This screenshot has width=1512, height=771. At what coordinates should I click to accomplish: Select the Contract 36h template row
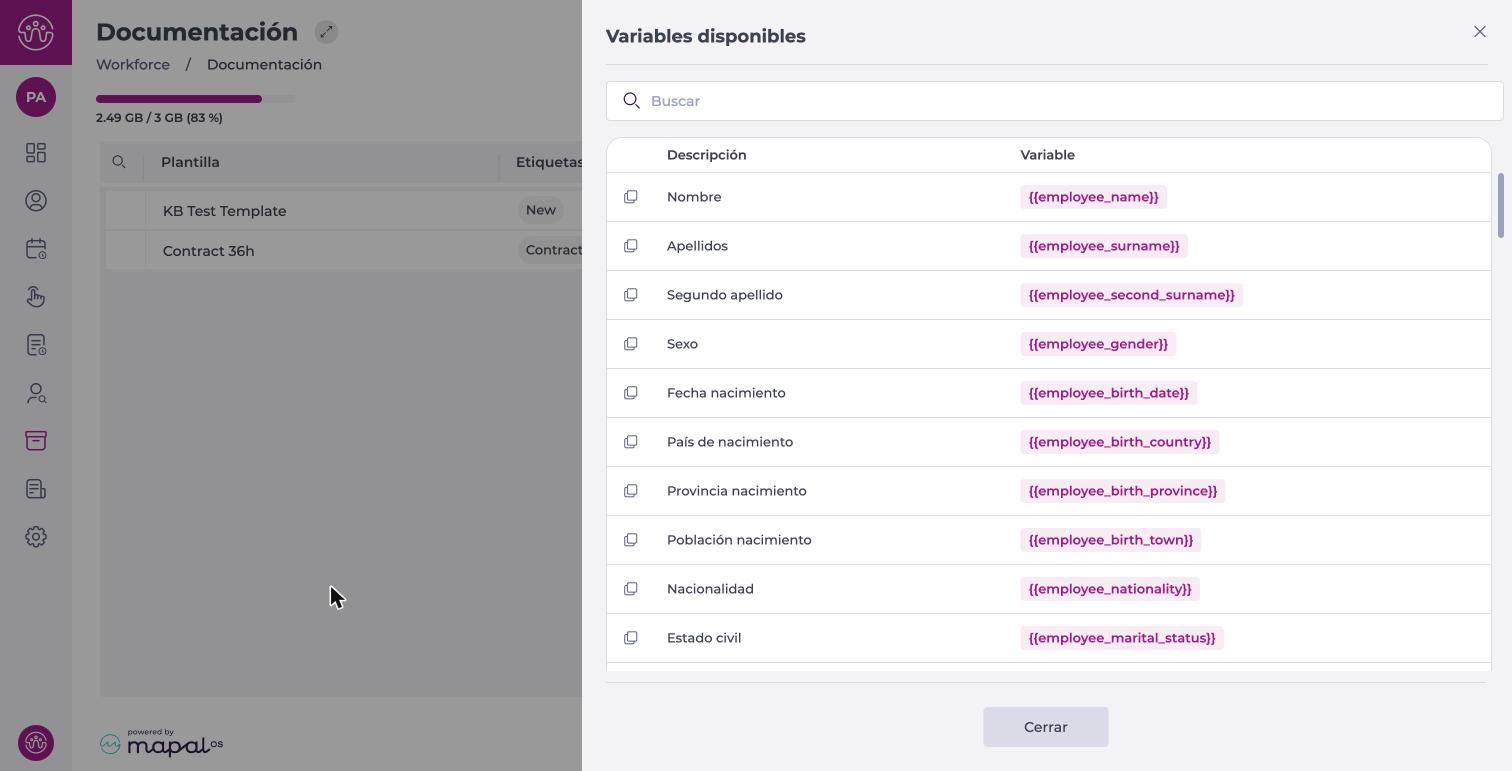[343, 251]
